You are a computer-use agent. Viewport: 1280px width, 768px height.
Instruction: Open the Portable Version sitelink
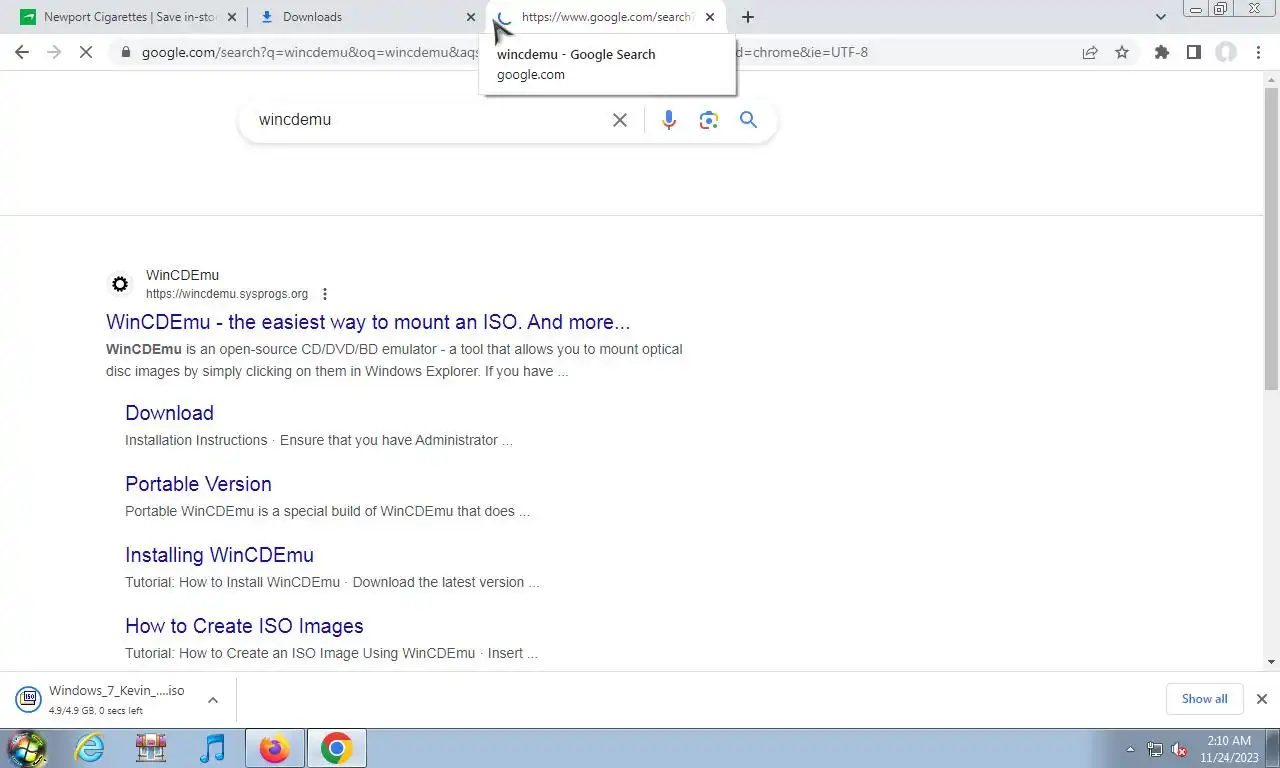[x=198, y=484]
